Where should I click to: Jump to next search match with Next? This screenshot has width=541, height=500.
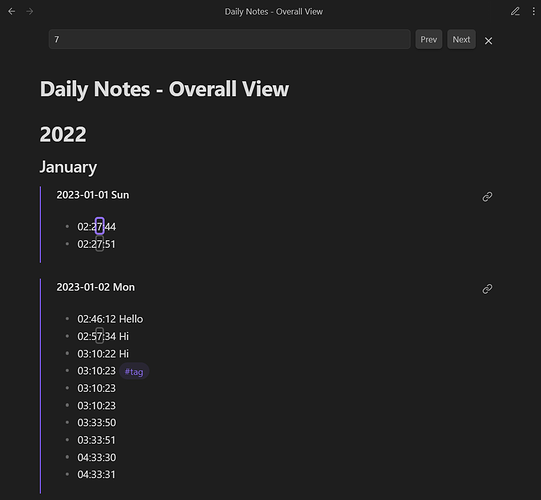tap(461, 39)
